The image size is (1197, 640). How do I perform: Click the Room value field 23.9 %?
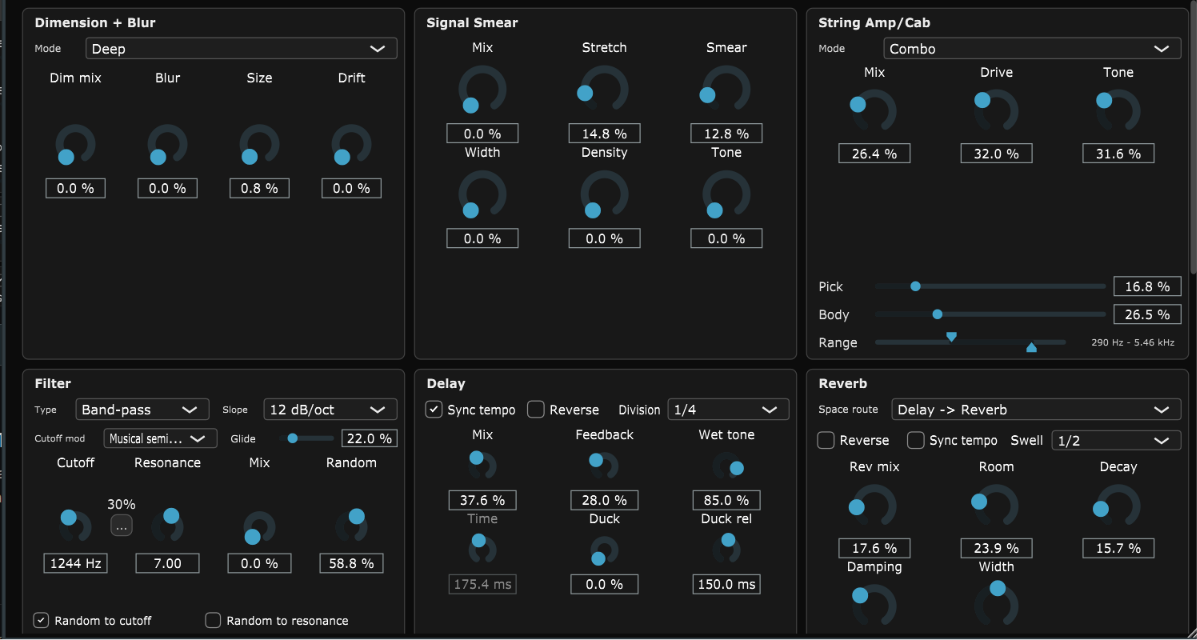pos(995,548)
